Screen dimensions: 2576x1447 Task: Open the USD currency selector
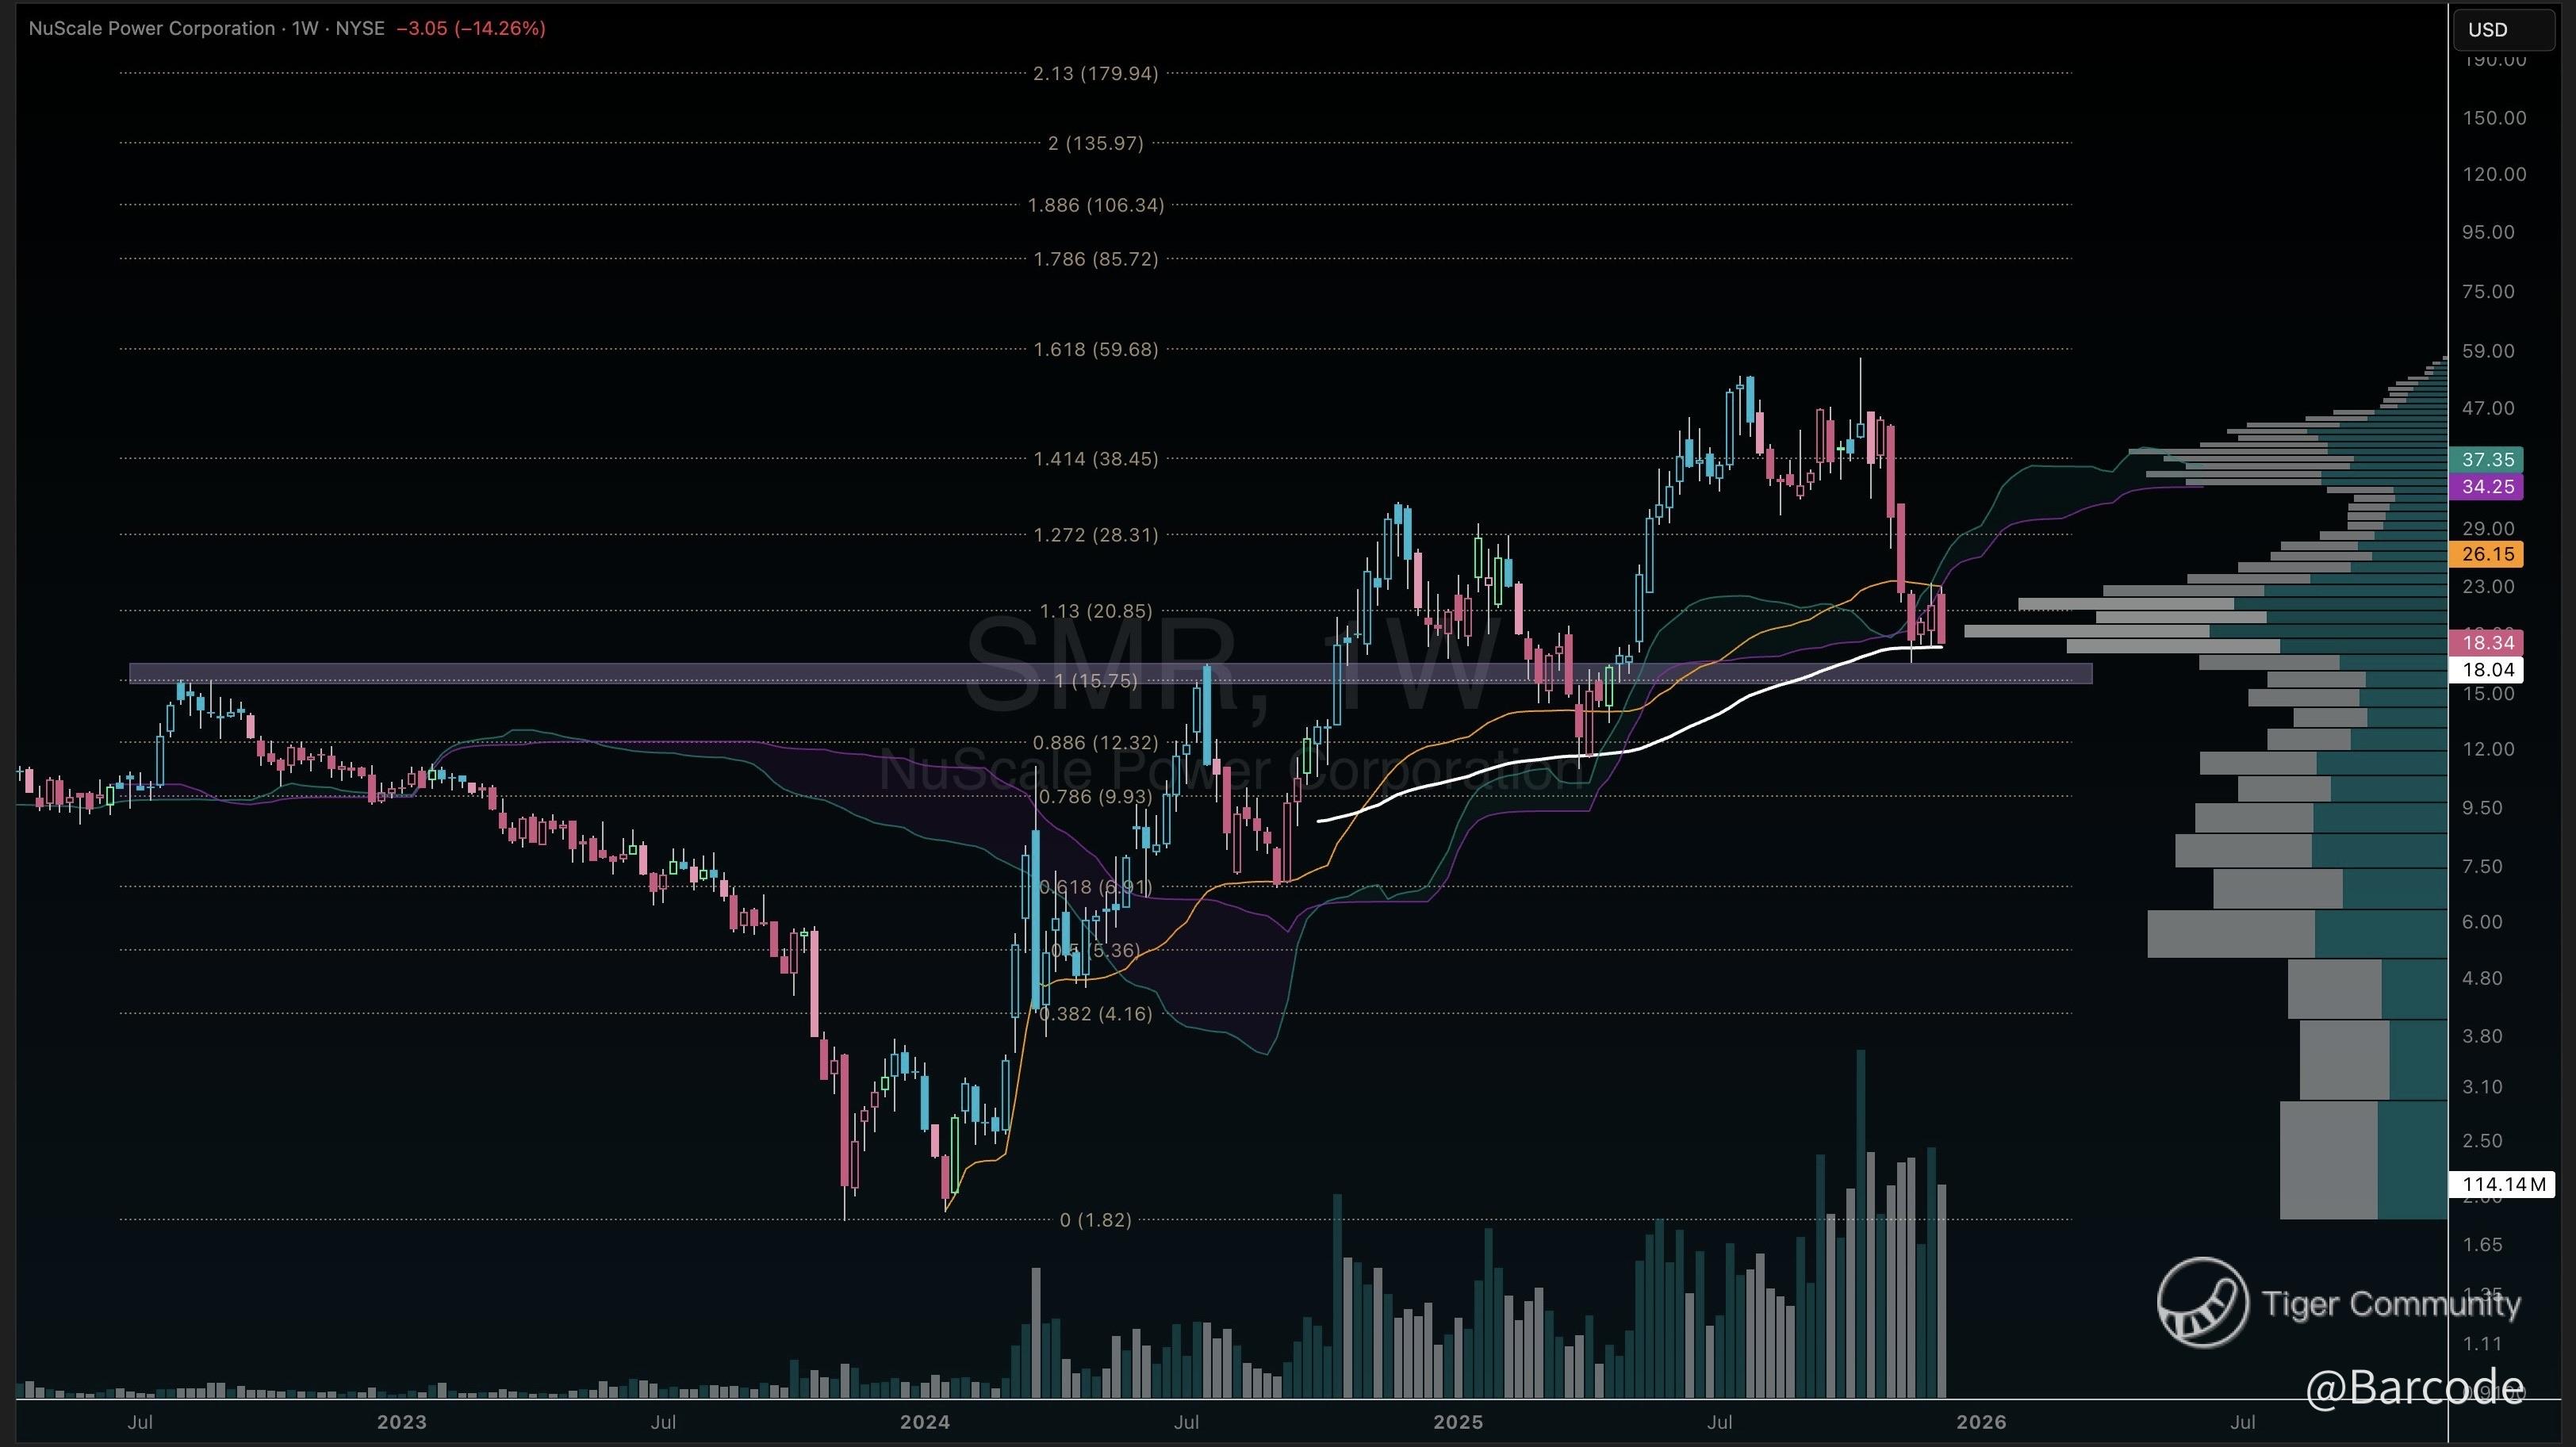[2502, 29]
